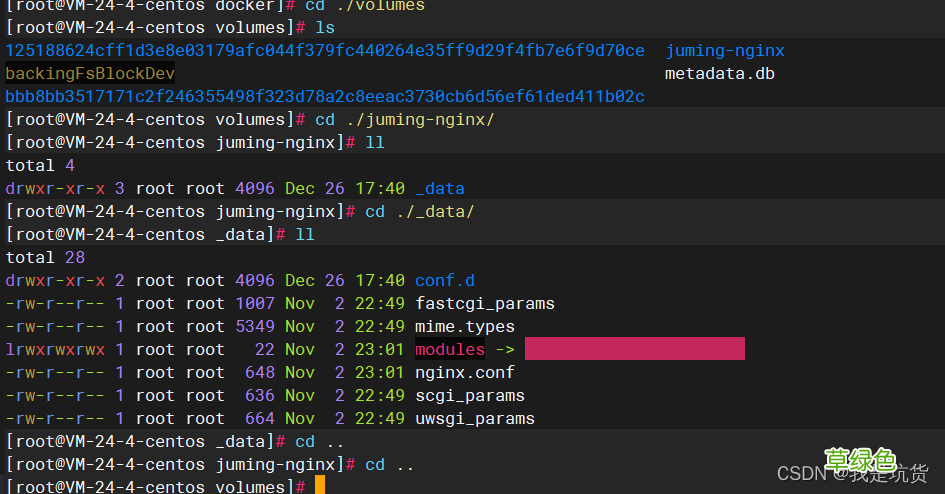The image size is (945, 494).
Task: Click the conf.d directory entry
Action: (x=445, y=281)
